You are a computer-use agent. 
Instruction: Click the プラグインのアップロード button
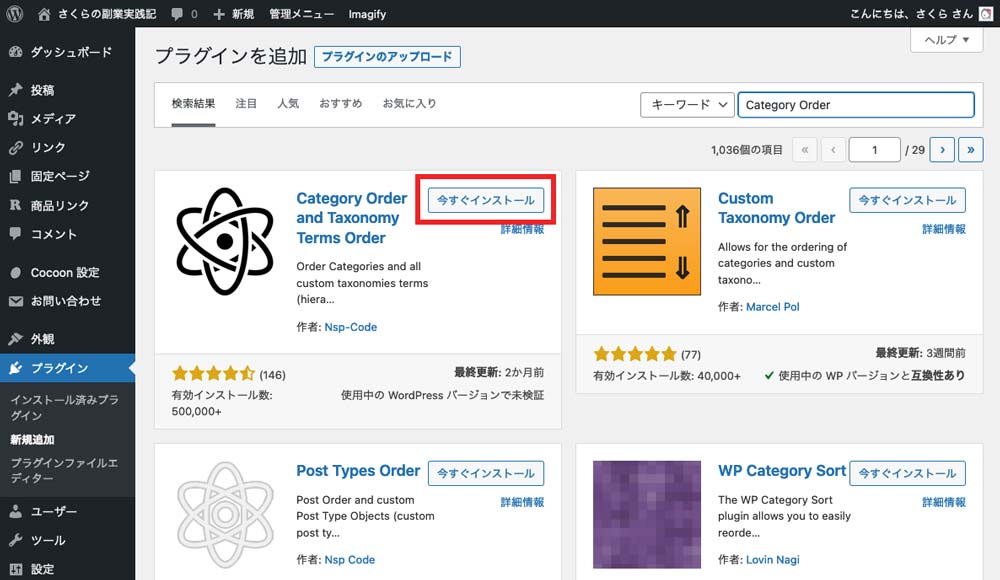(x=387, y=57)
